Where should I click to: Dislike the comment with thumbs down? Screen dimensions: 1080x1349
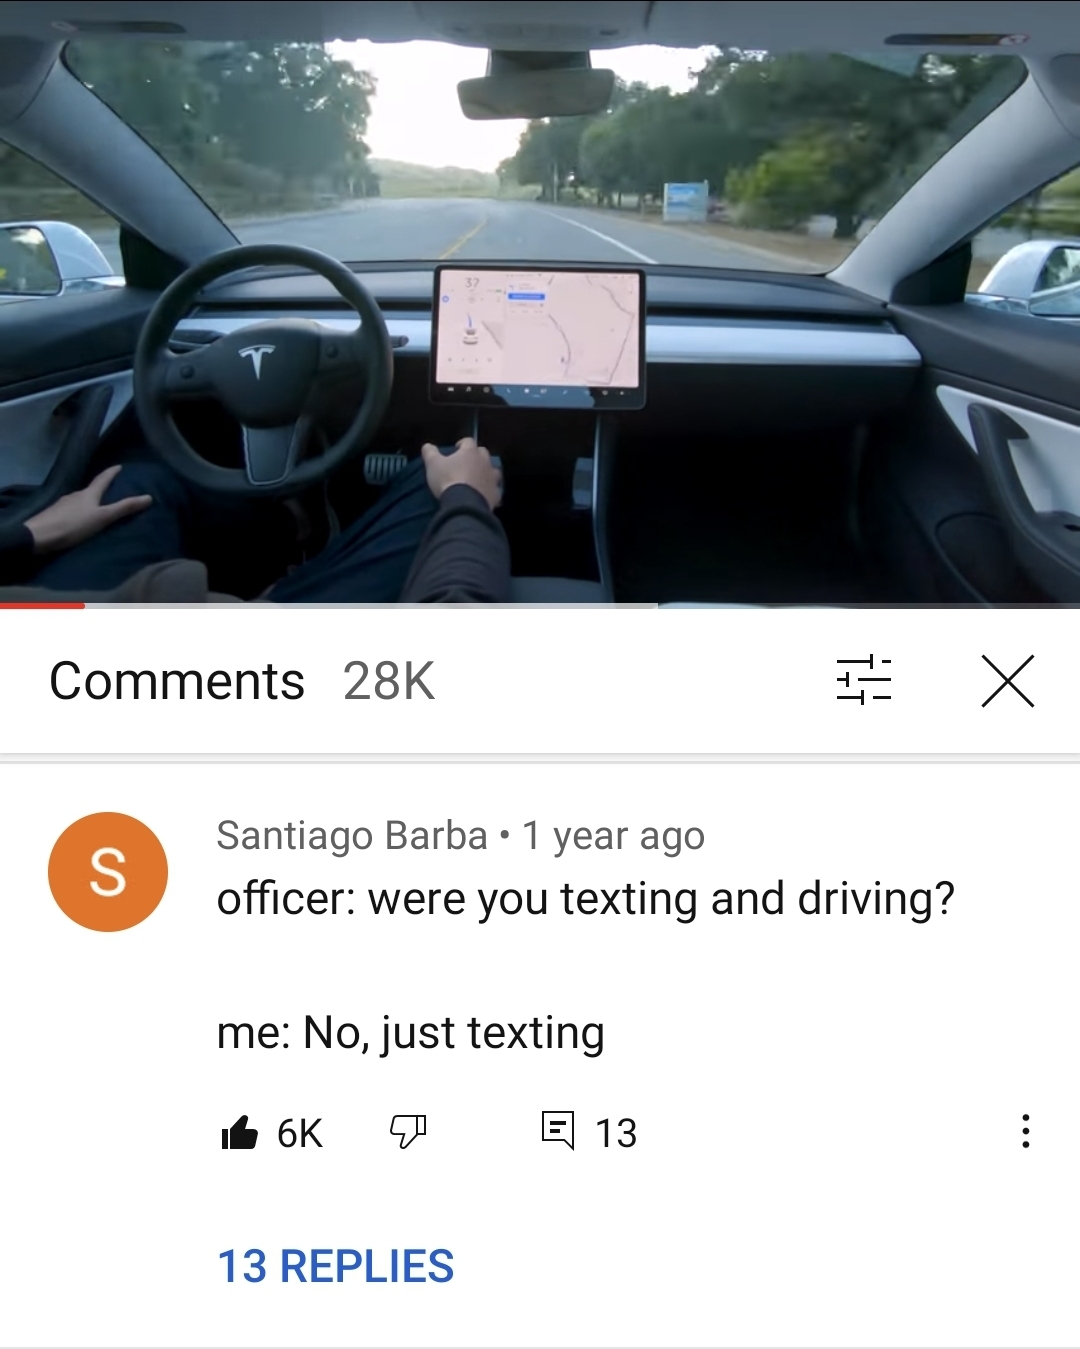point(408,1132)
